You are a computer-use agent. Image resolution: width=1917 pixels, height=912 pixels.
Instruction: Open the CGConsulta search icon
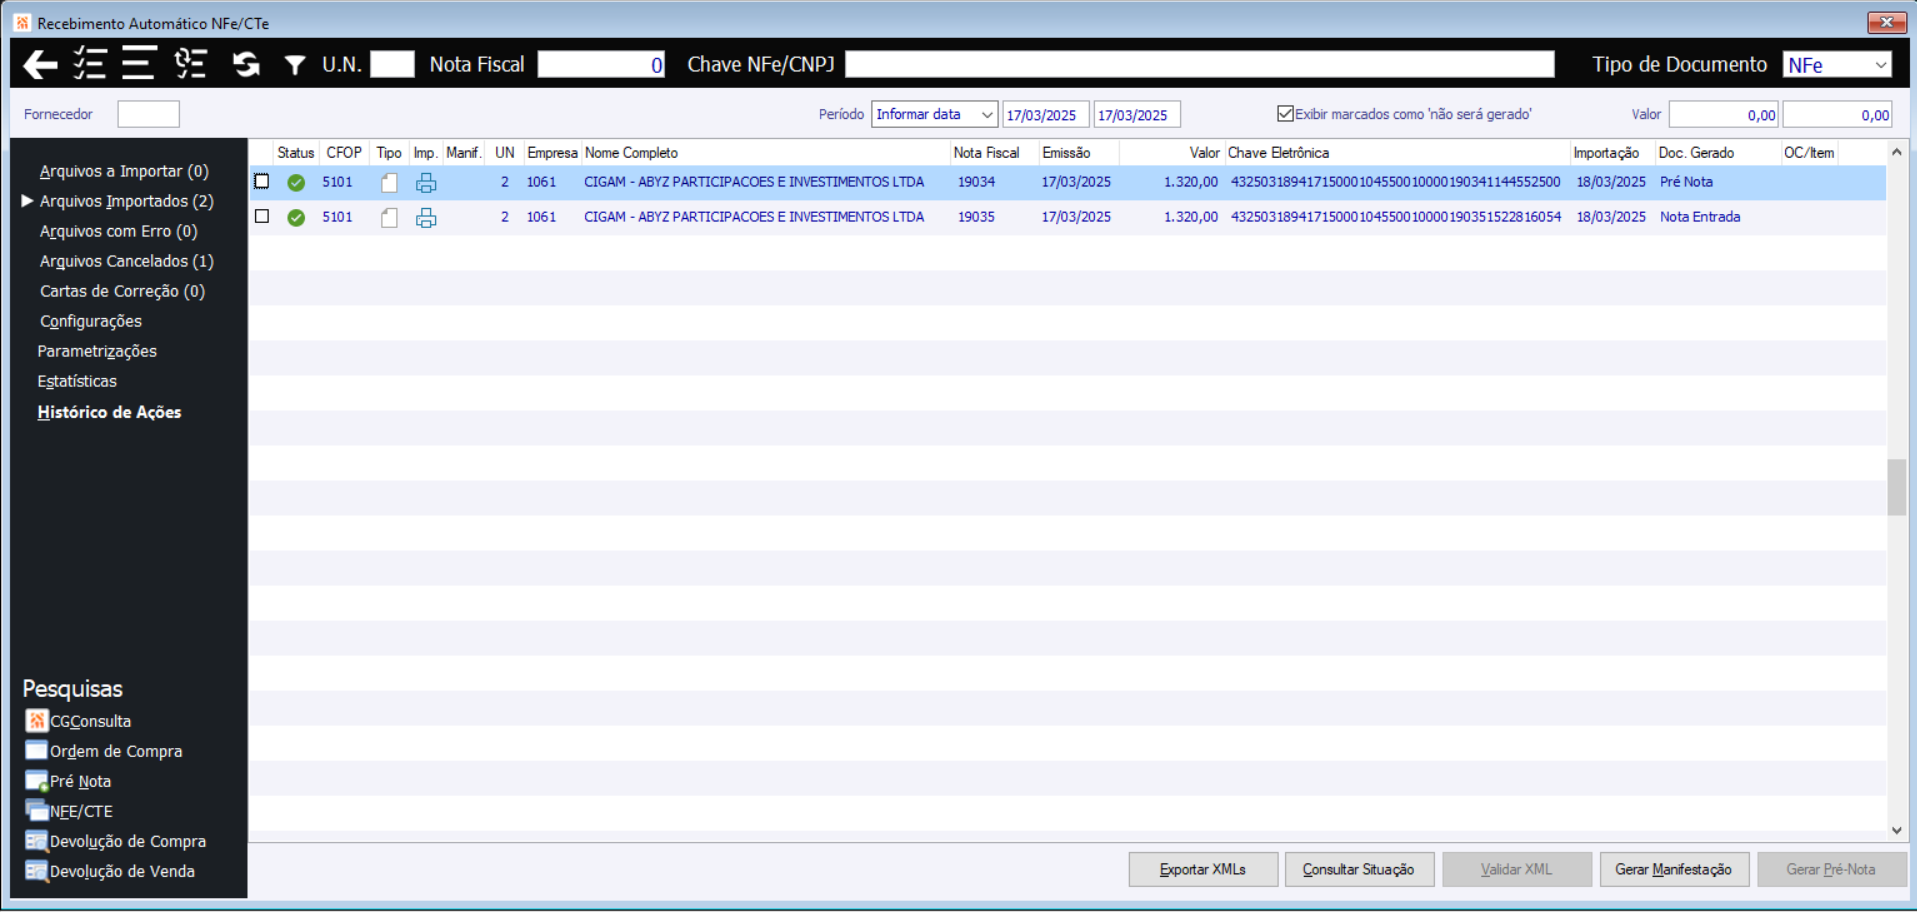coord(37,721)
